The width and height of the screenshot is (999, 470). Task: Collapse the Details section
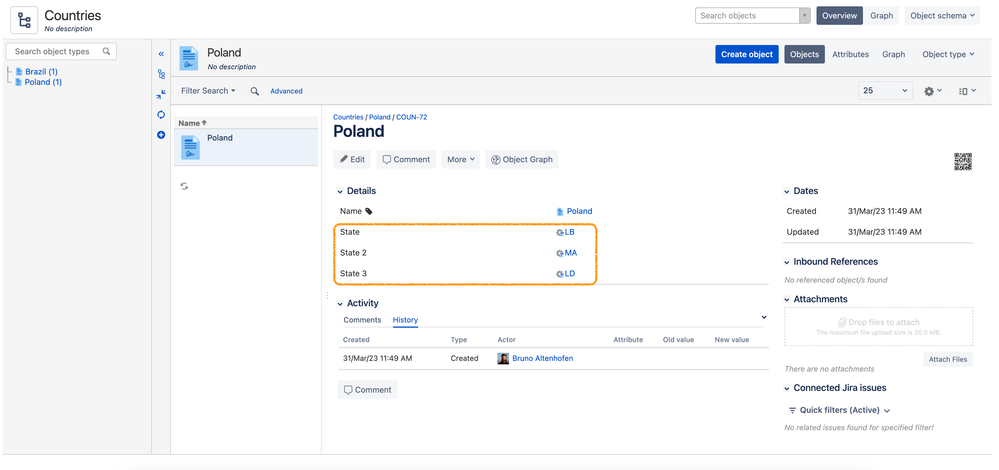pos(340,191)
